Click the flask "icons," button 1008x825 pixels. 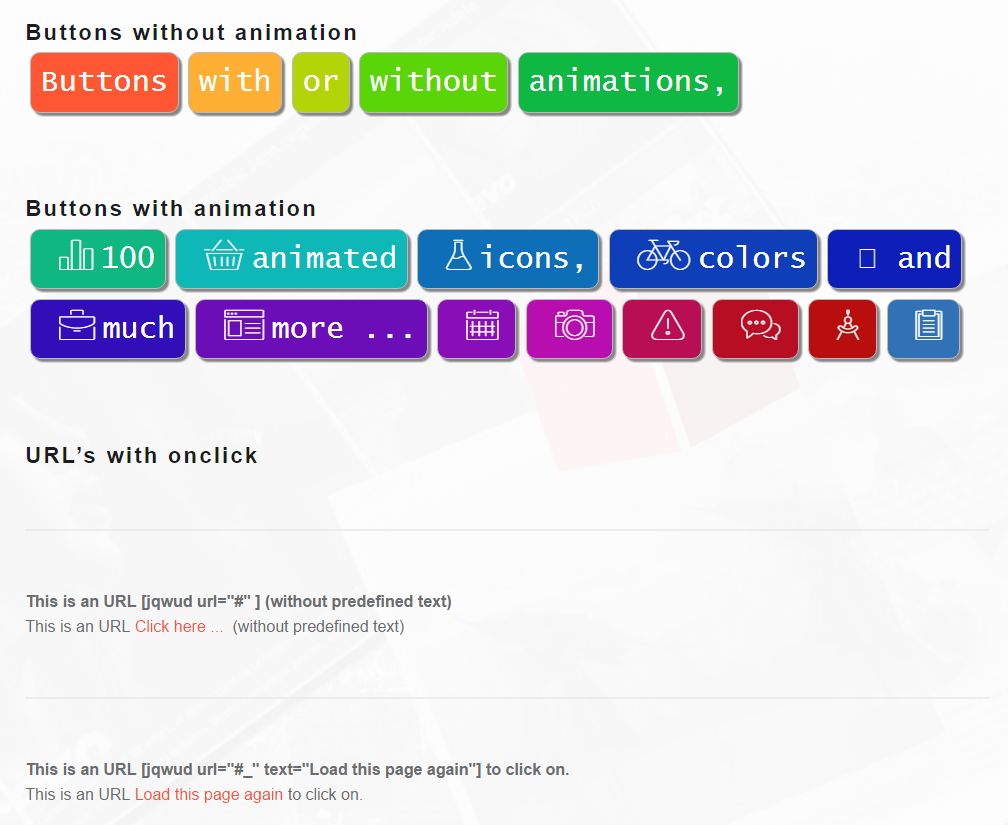(508, 258)
